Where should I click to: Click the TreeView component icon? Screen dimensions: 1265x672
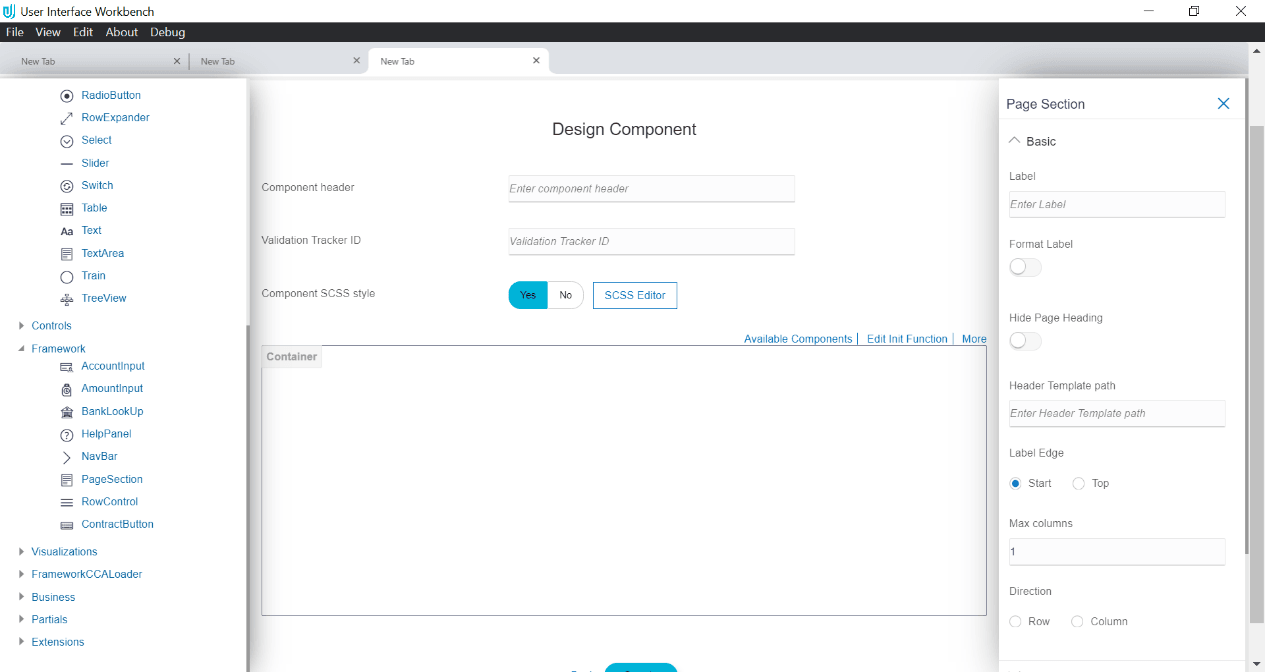65,298
